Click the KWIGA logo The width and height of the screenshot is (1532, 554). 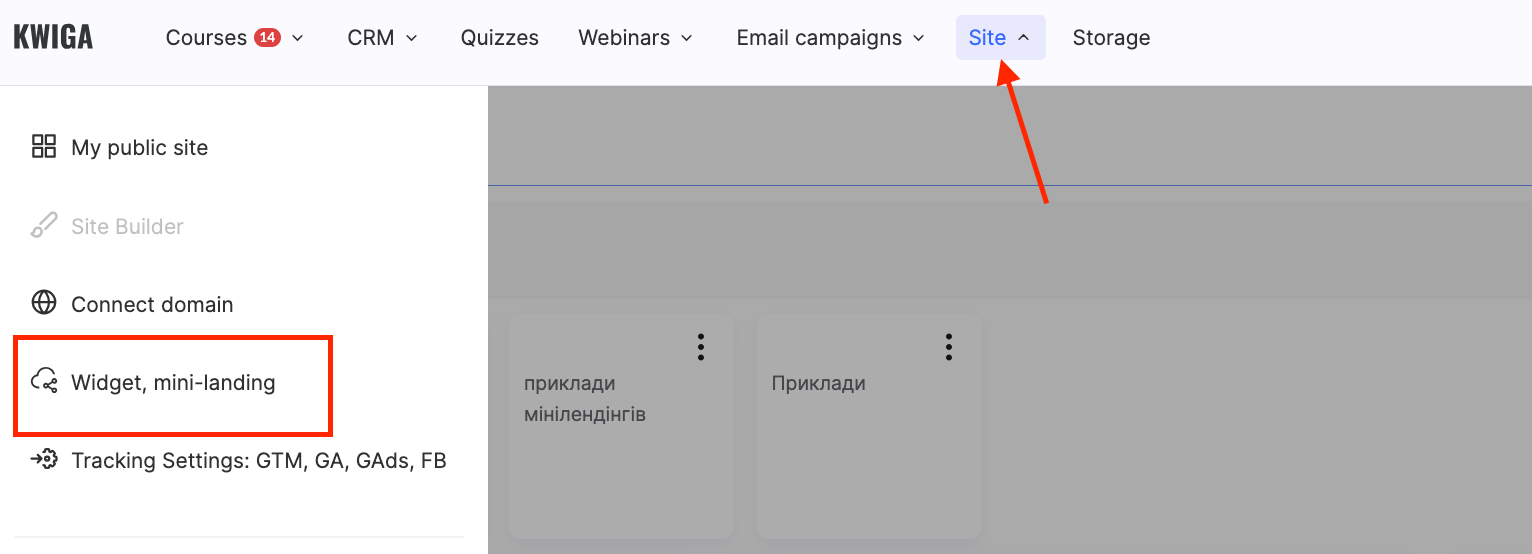(x=53, y=38)
